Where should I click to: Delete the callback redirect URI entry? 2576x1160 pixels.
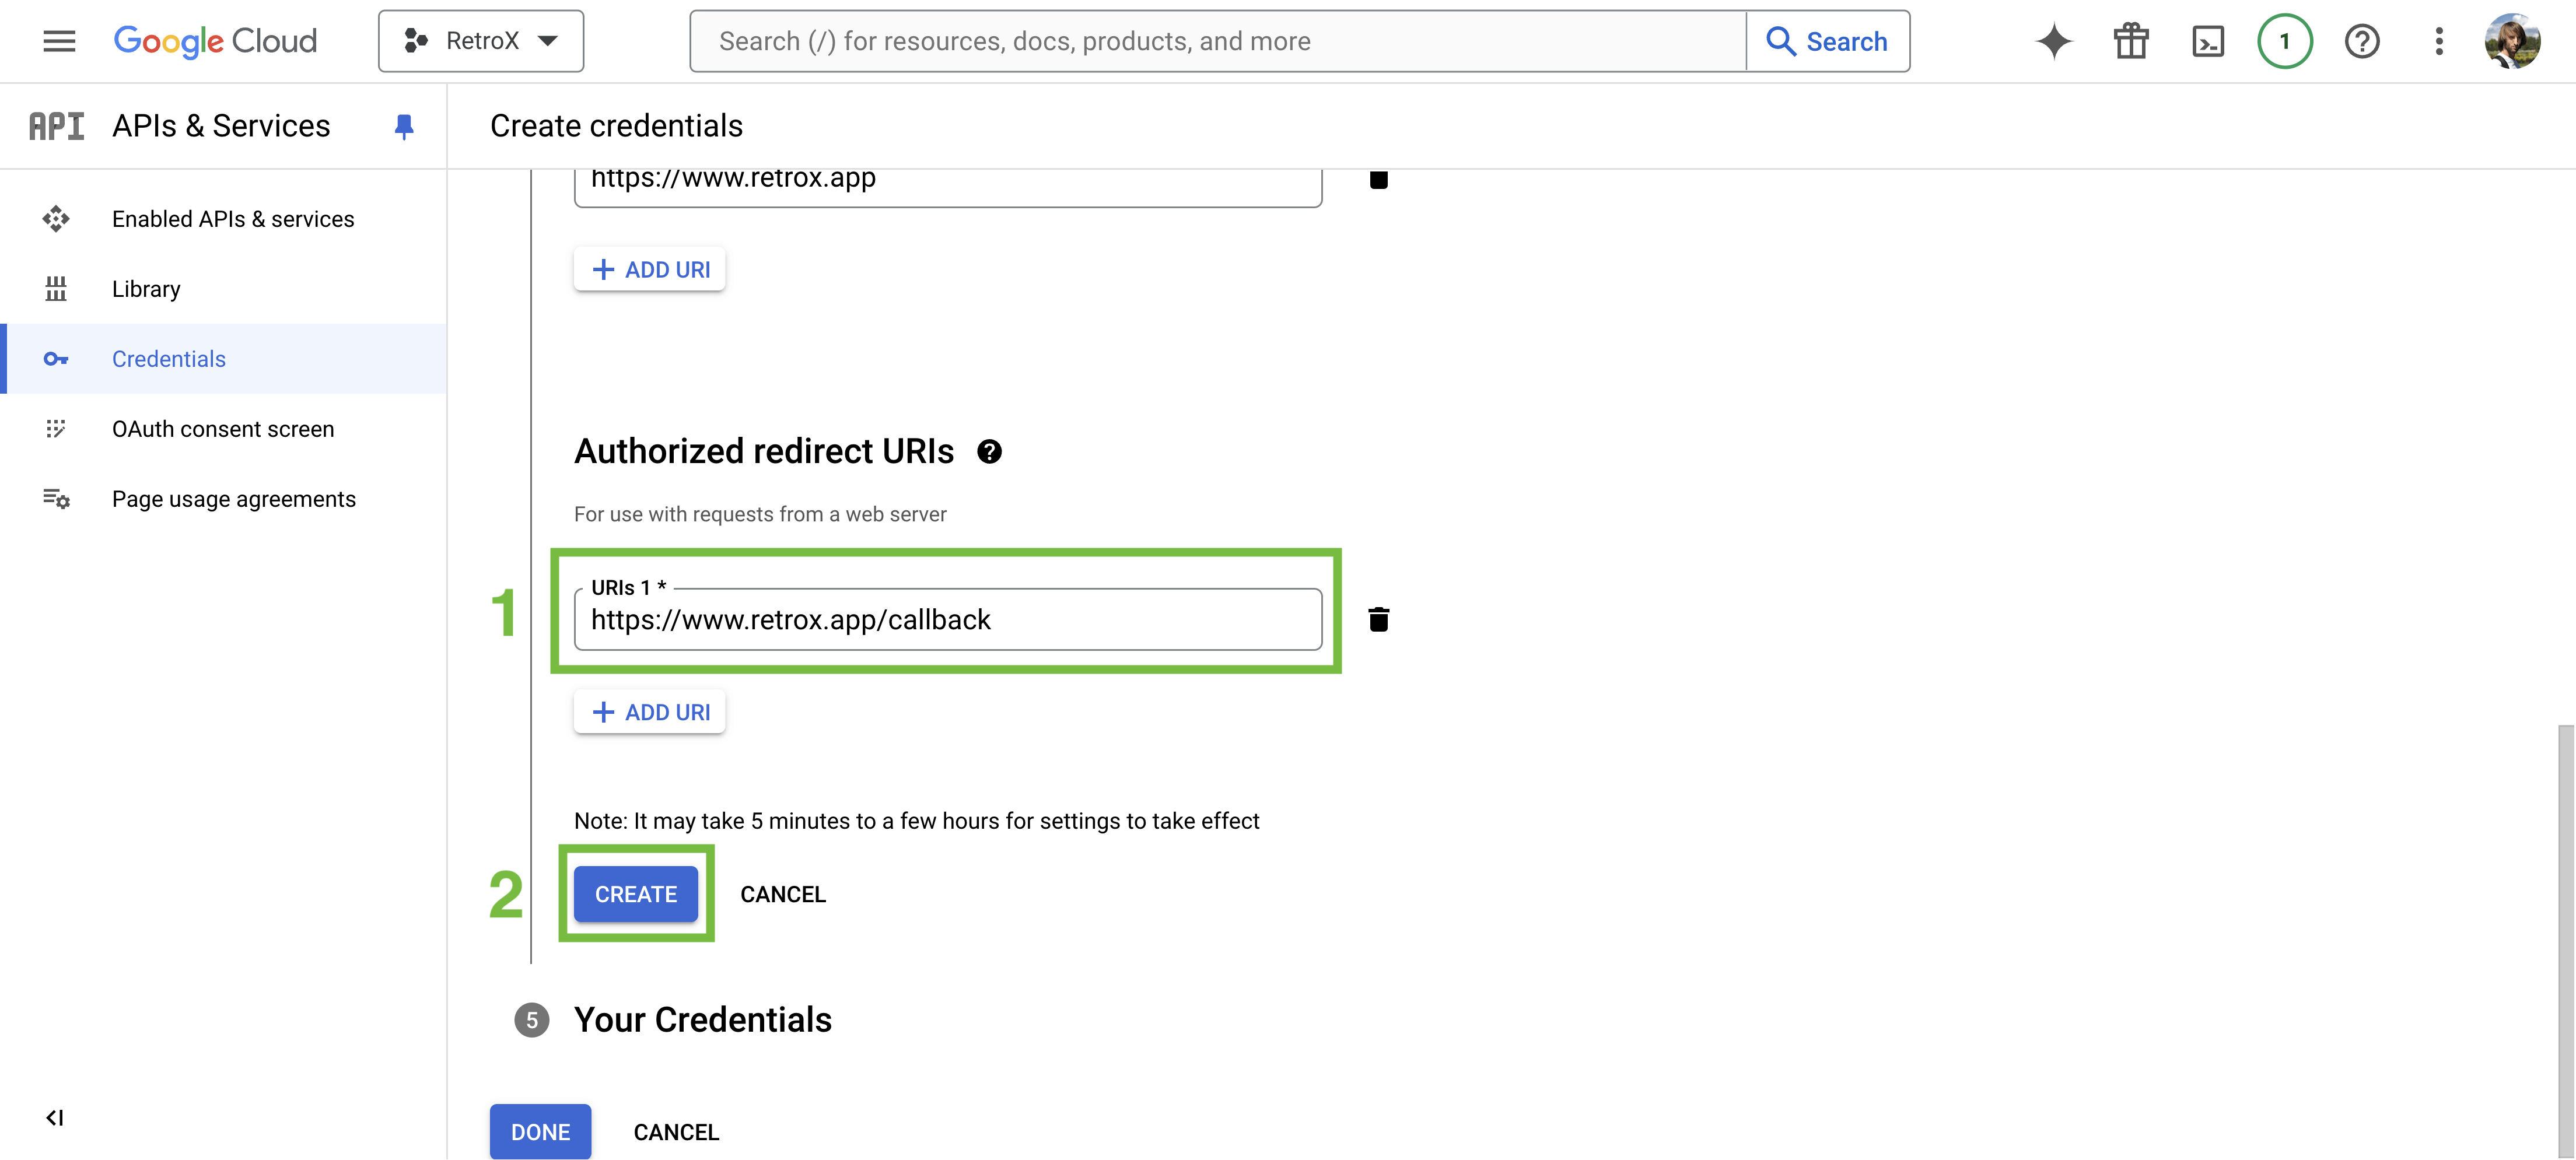1378,619
